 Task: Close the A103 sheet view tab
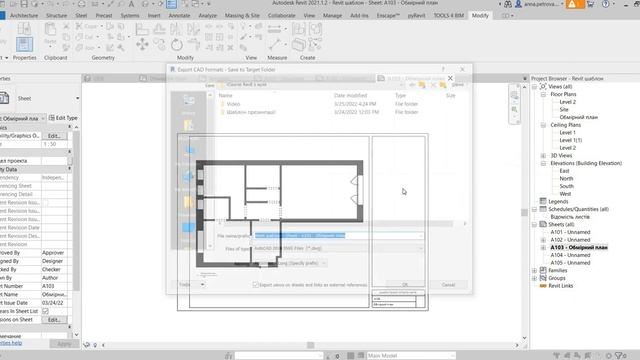coord(450,78)
